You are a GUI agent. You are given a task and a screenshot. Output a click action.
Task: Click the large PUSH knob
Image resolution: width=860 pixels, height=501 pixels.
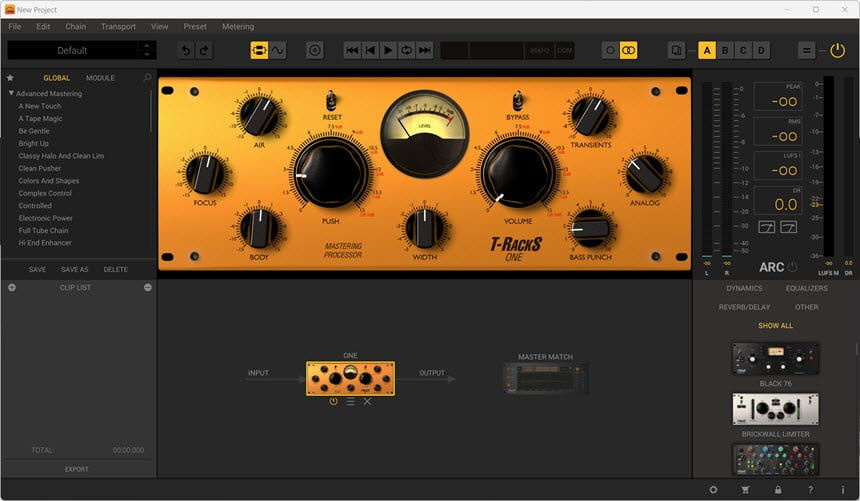[x=331, y=174]
